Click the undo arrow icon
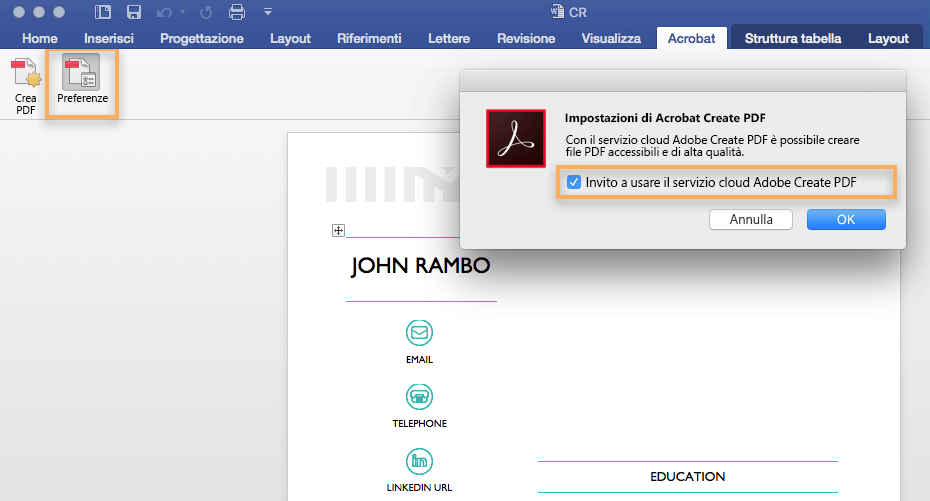This screenshot has width=930, height=501. (164, 12)
